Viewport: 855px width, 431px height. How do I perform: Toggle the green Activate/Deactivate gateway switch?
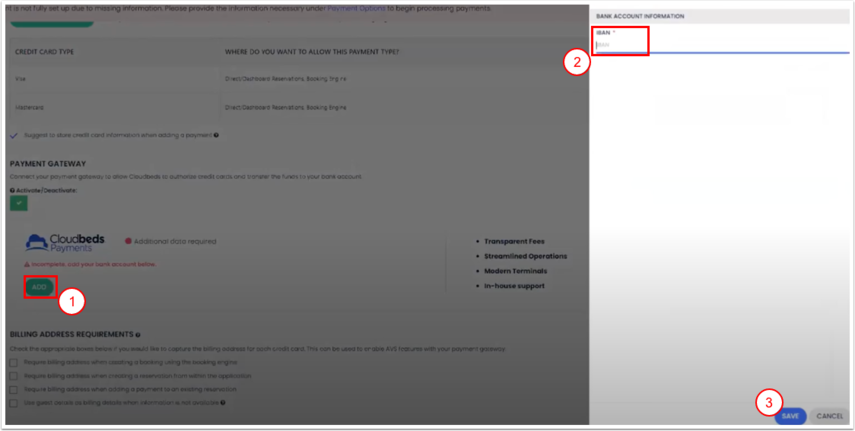pos(19,203)
